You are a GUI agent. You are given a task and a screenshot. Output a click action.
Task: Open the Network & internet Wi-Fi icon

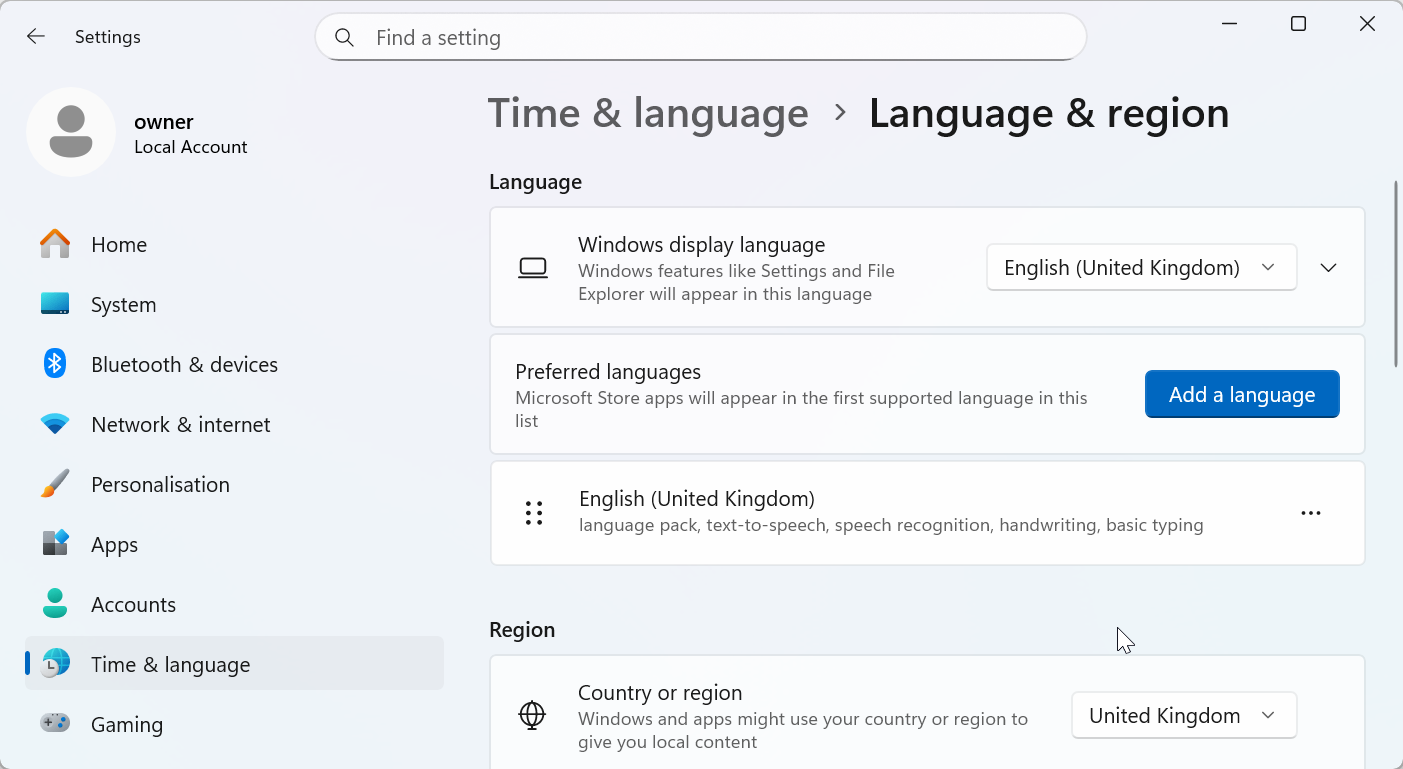pos(55,424)
